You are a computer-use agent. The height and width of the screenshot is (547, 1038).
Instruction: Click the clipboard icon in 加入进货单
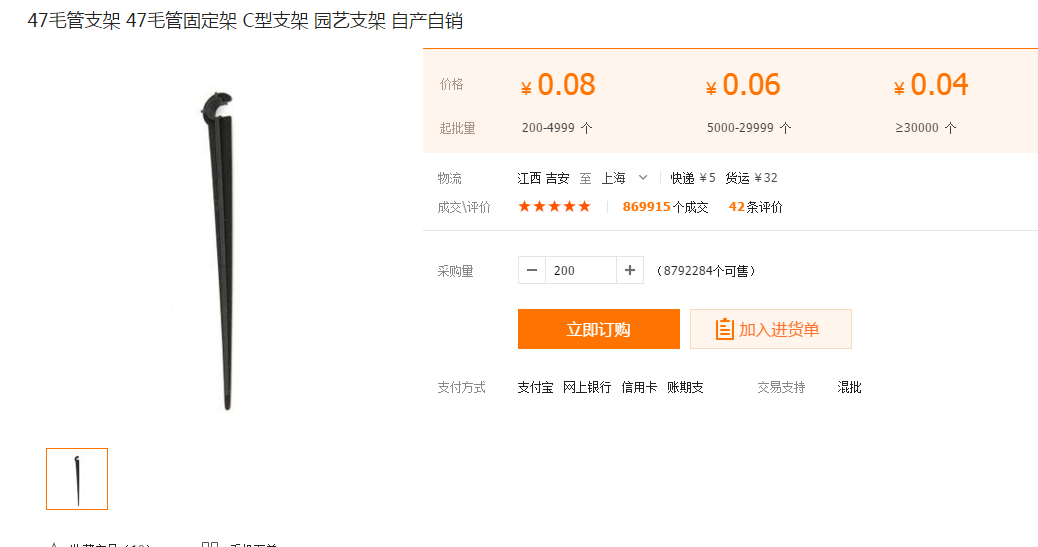(725, 329)
